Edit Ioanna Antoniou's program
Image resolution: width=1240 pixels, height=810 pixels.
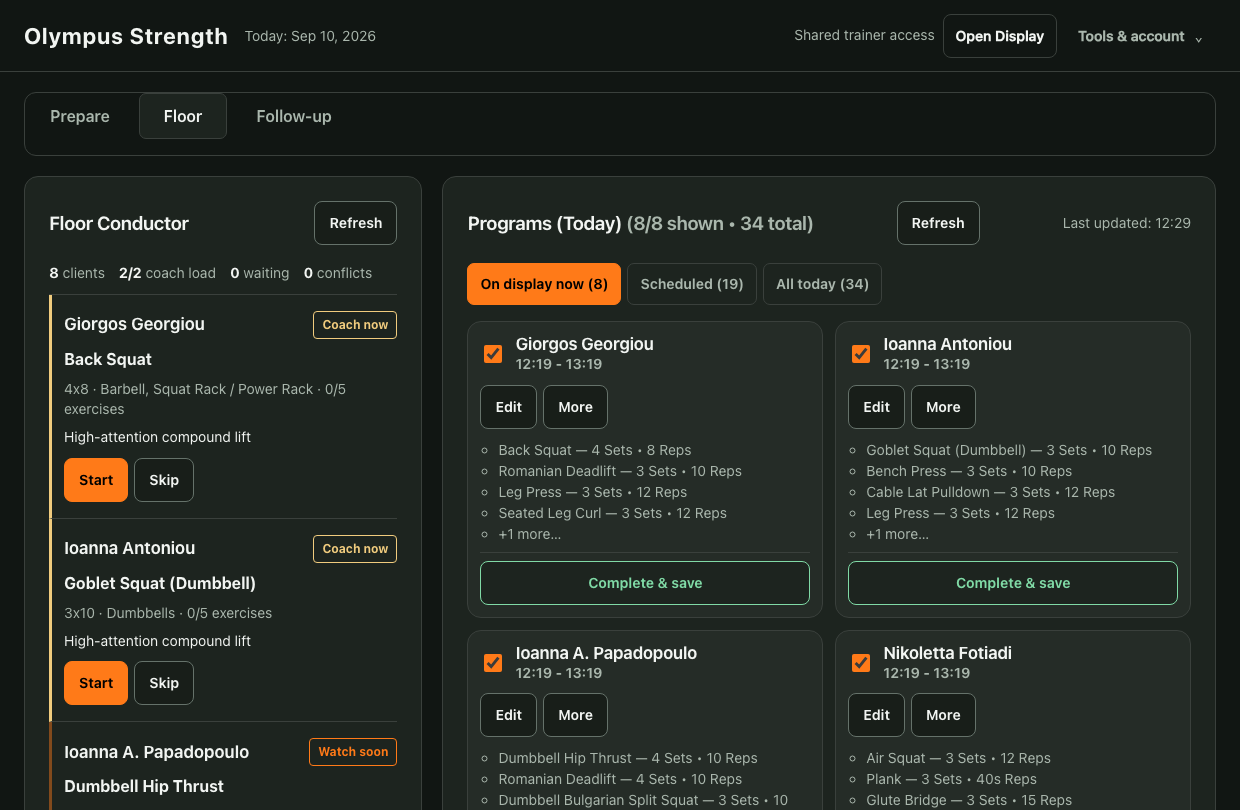[x=877, y=407]
